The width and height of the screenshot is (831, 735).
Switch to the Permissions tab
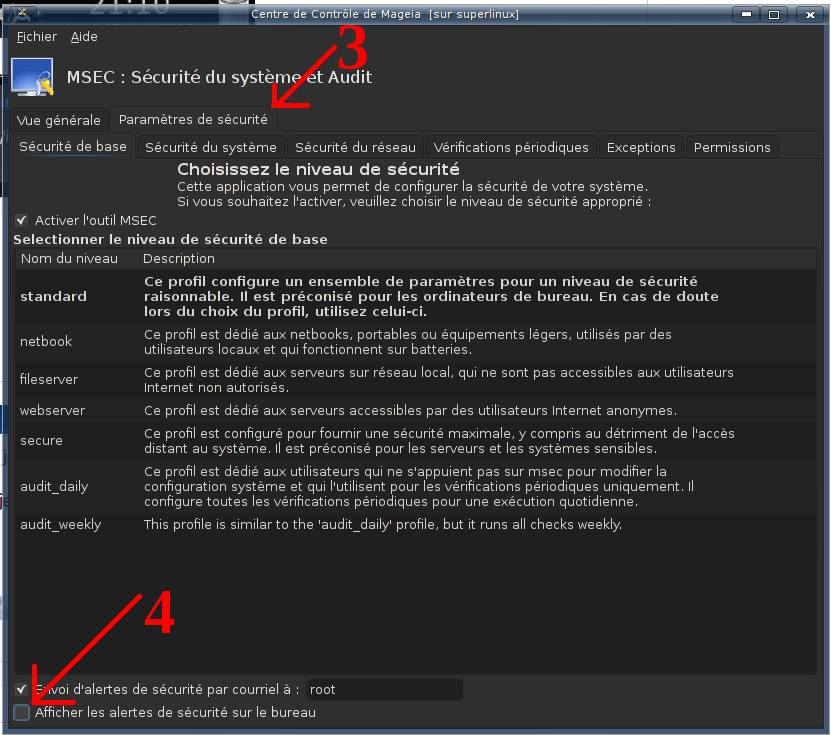point(732,147)
